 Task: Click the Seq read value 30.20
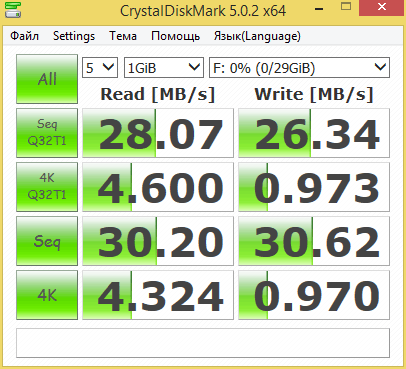point(158,241)
